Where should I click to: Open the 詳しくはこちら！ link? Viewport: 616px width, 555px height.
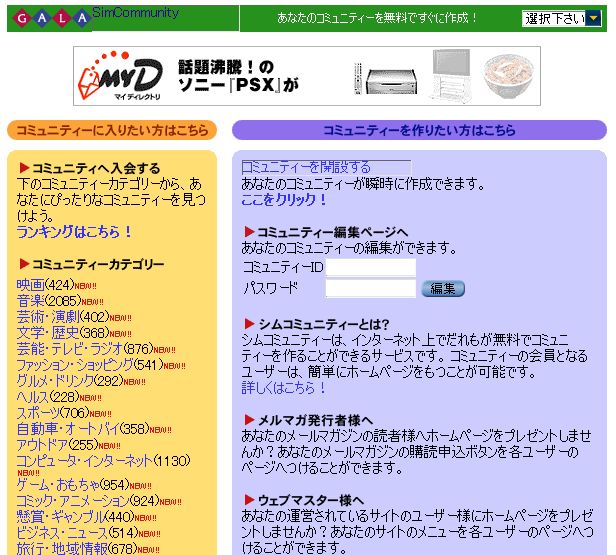coord(284,388)
